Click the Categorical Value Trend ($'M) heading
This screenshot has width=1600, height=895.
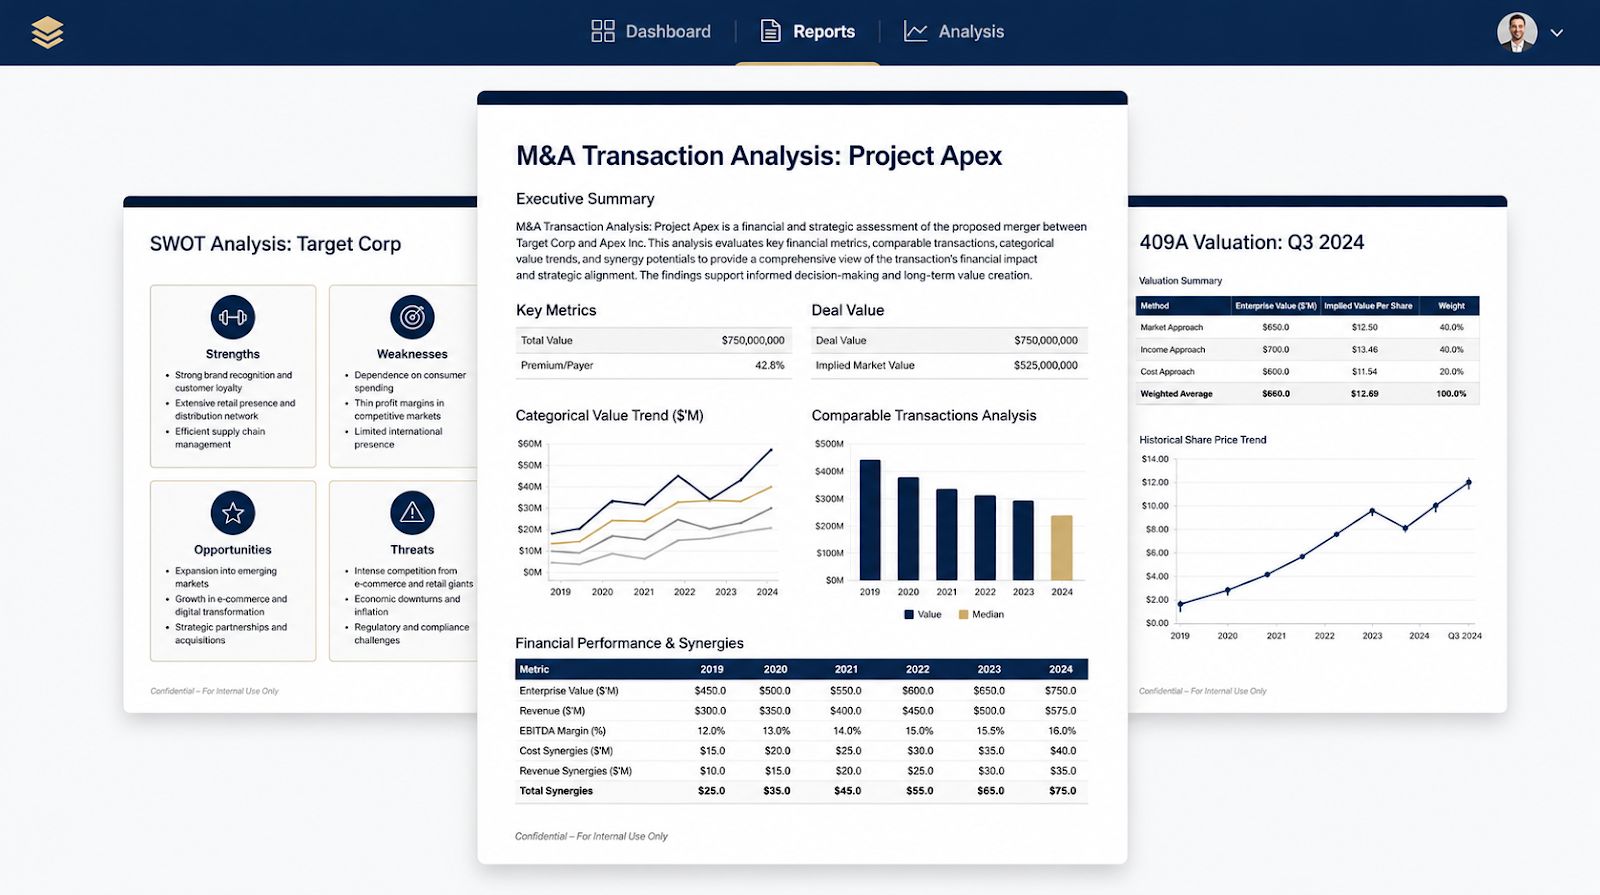(x=609, y=415)
